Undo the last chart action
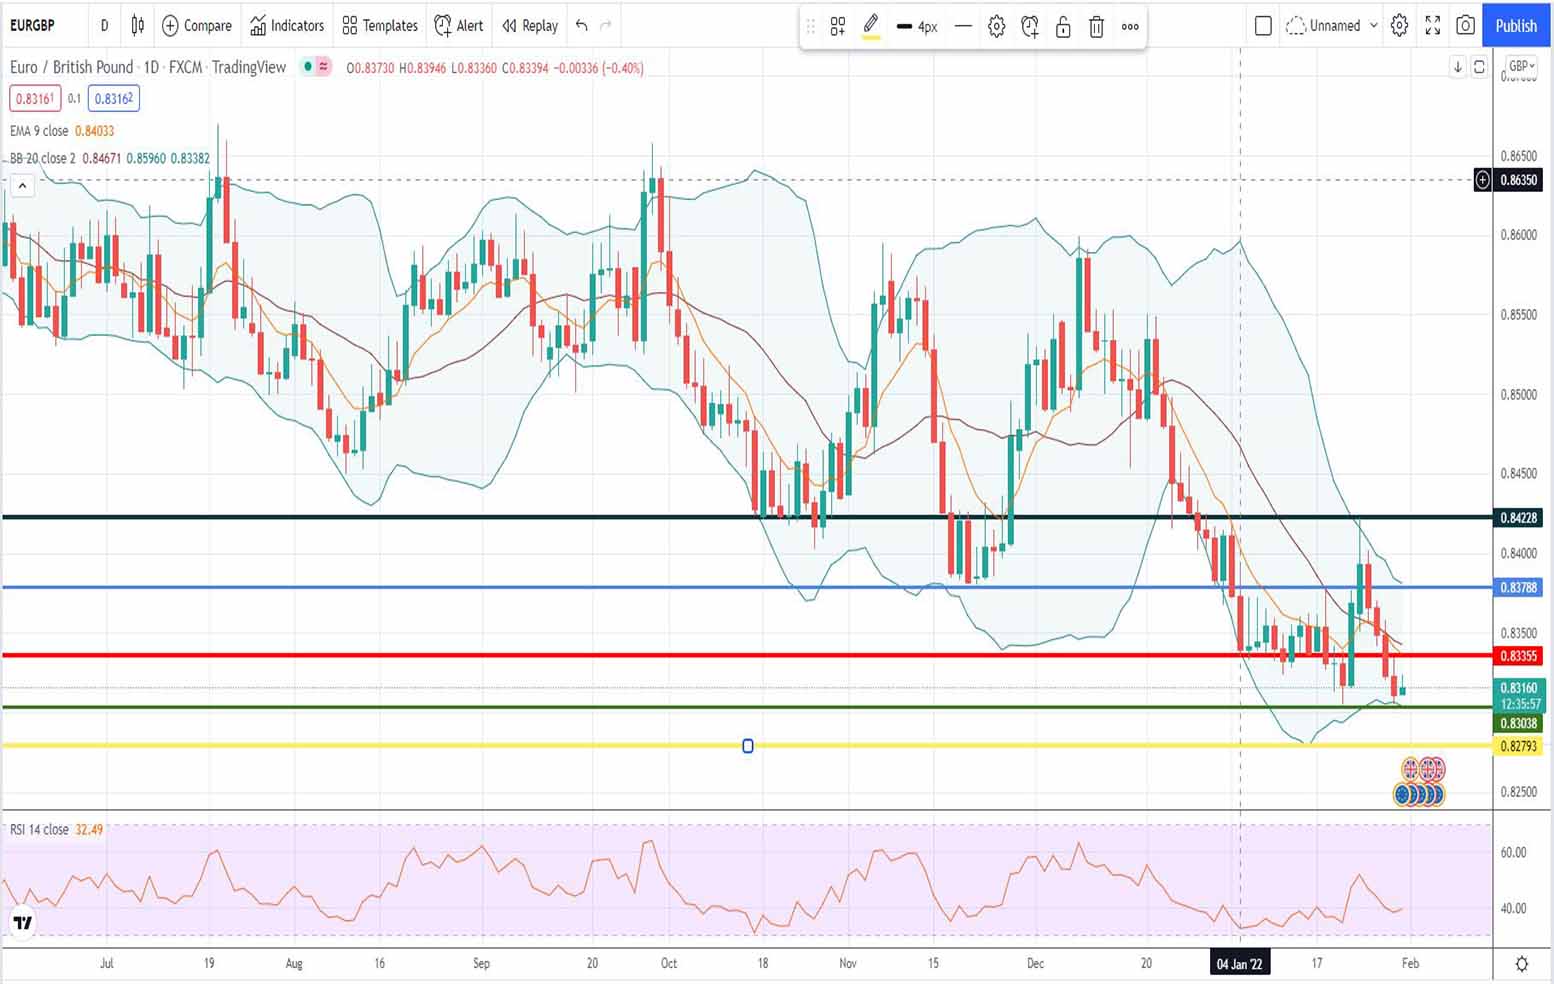The height and width of the screenshot is (984, 1554). point(581,25)
